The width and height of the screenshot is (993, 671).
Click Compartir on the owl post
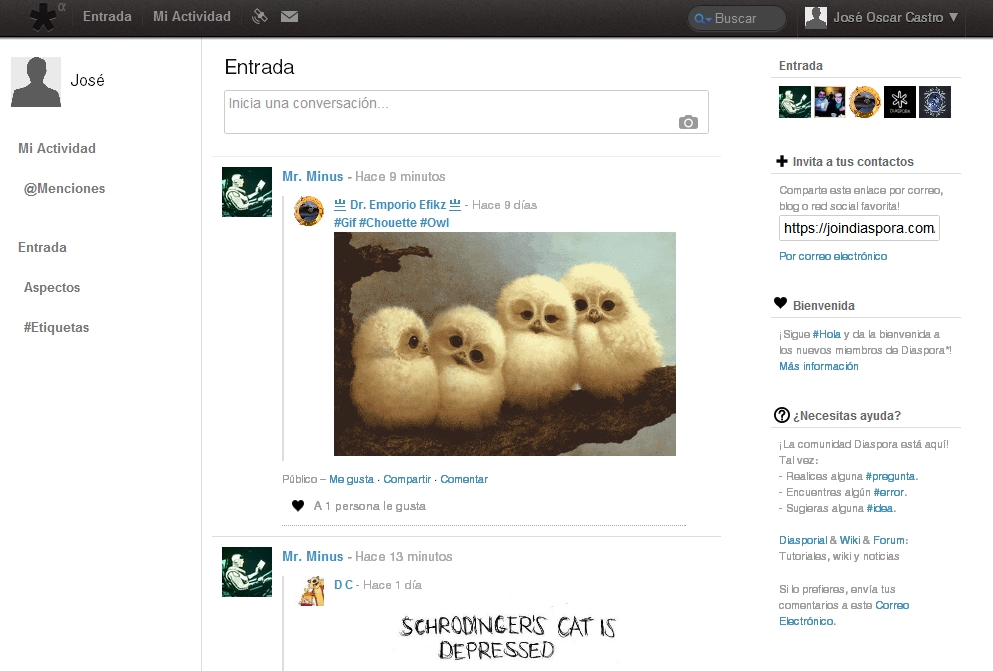pyautogui.click(x=407, y=479)
